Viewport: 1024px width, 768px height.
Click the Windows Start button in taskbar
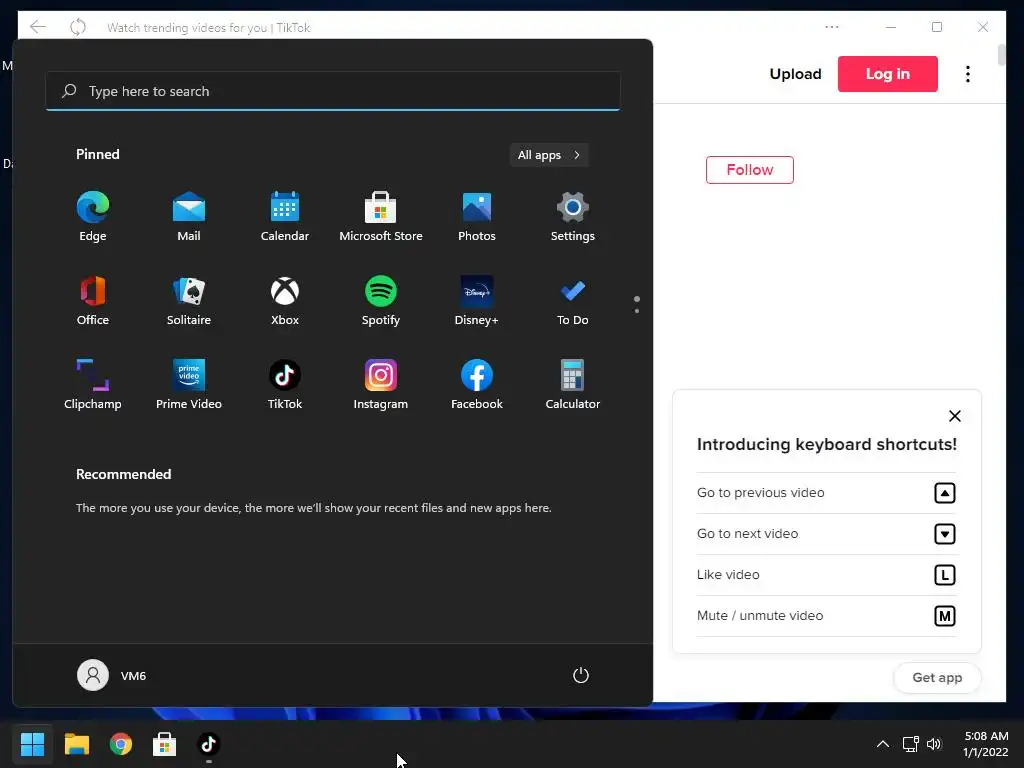[32, 744]
